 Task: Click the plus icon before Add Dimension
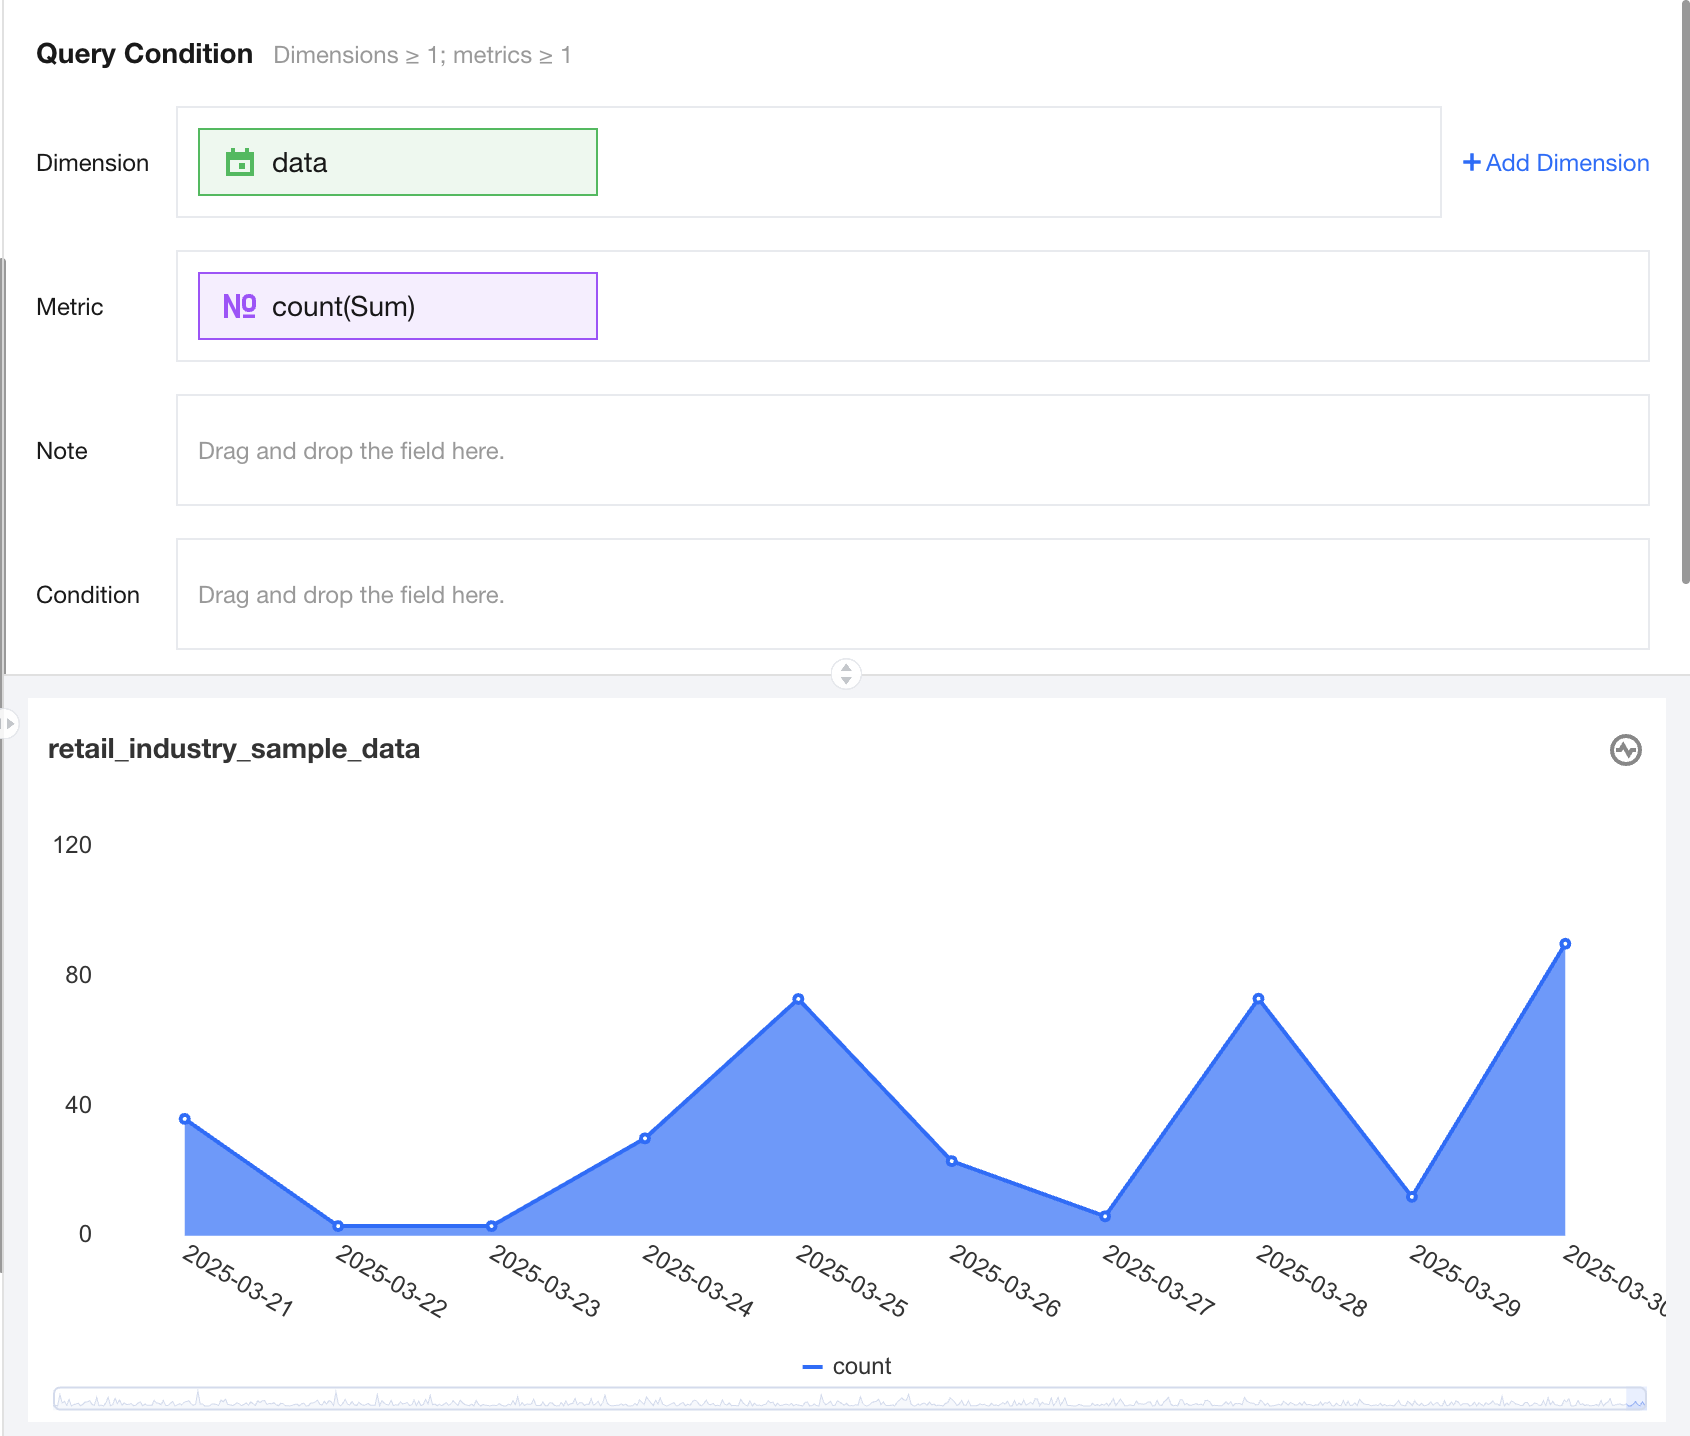pyautogui.click(x=1471, y=162)
